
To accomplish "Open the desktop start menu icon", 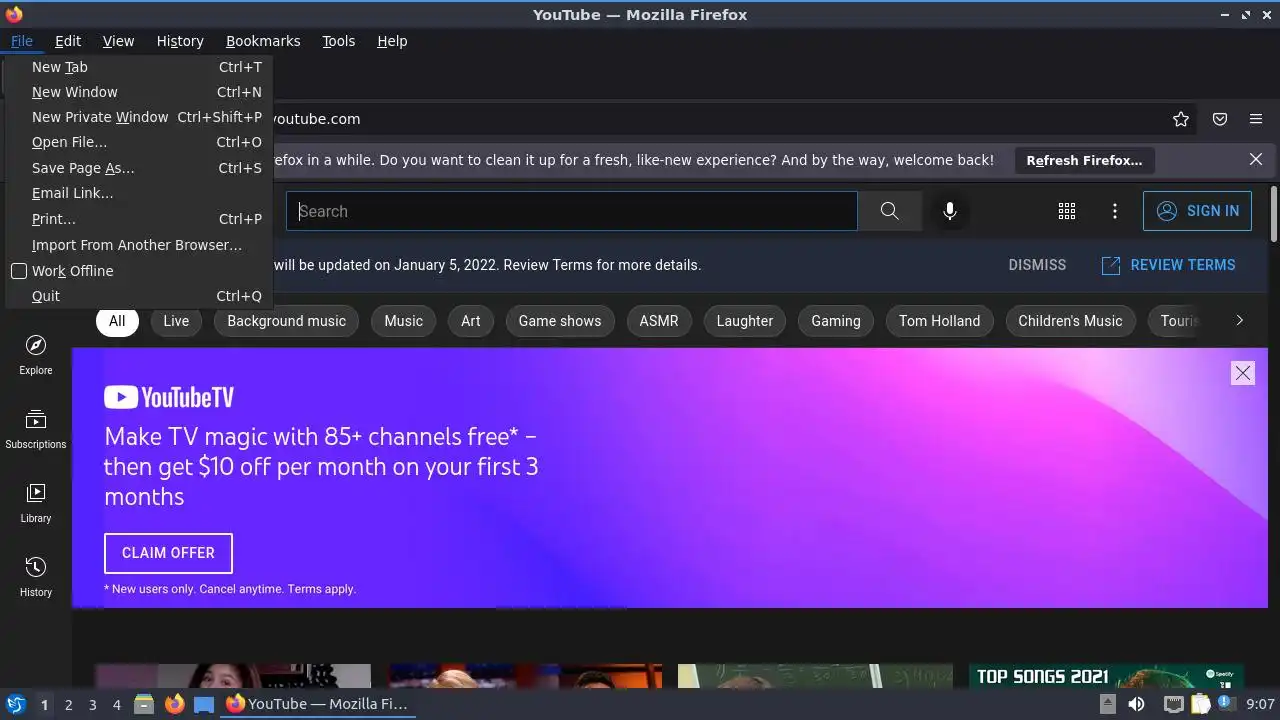I will click(16, 704).
